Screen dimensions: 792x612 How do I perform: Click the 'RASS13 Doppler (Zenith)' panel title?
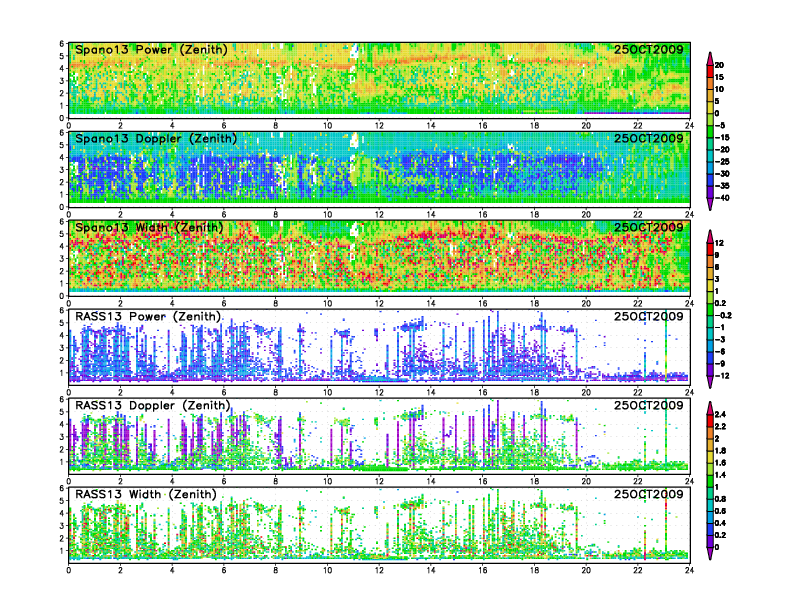click(x=153, y=405)
